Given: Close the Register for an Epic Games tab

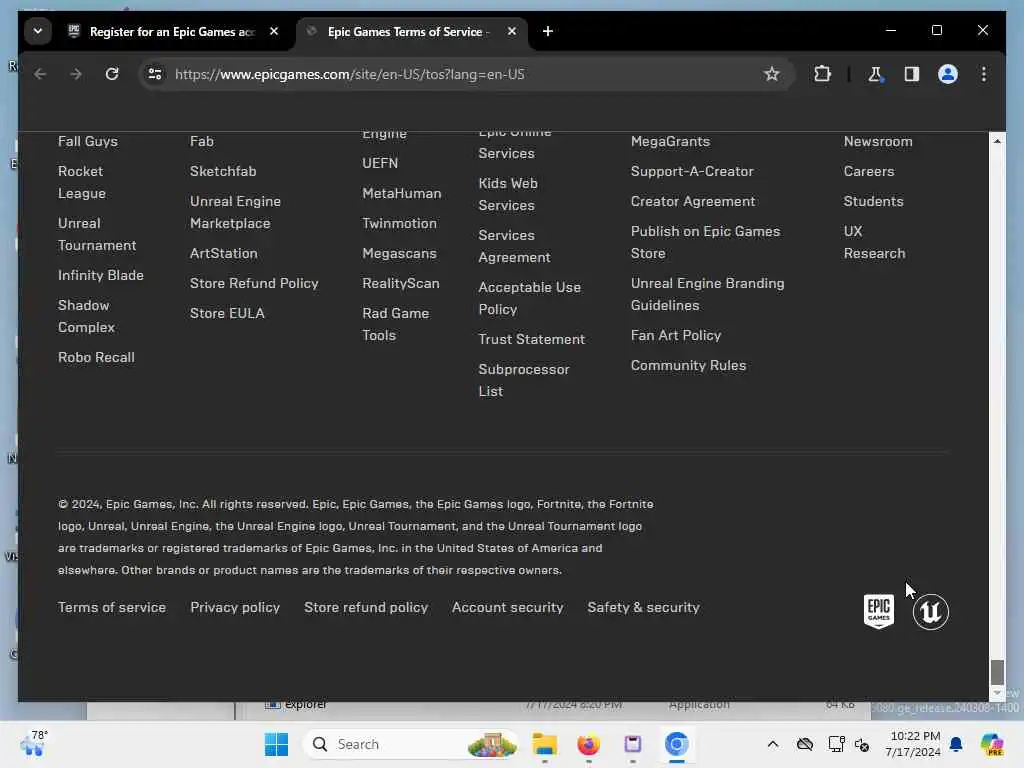Looking at the screenshot, I should point(274,31).
